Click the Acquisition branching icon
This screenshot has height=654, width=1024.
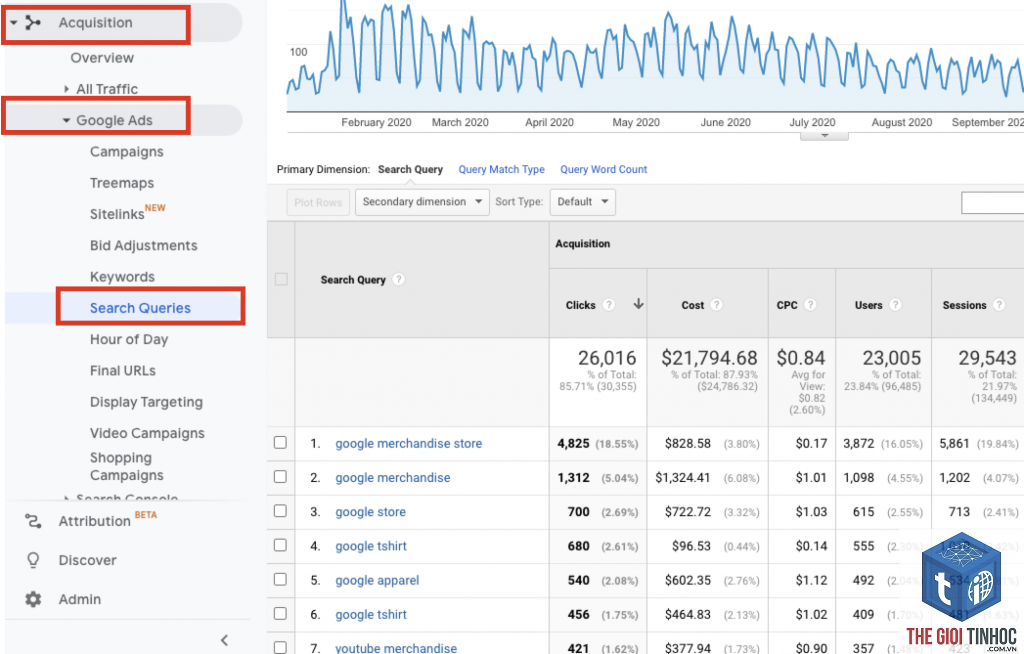(33, 23)
